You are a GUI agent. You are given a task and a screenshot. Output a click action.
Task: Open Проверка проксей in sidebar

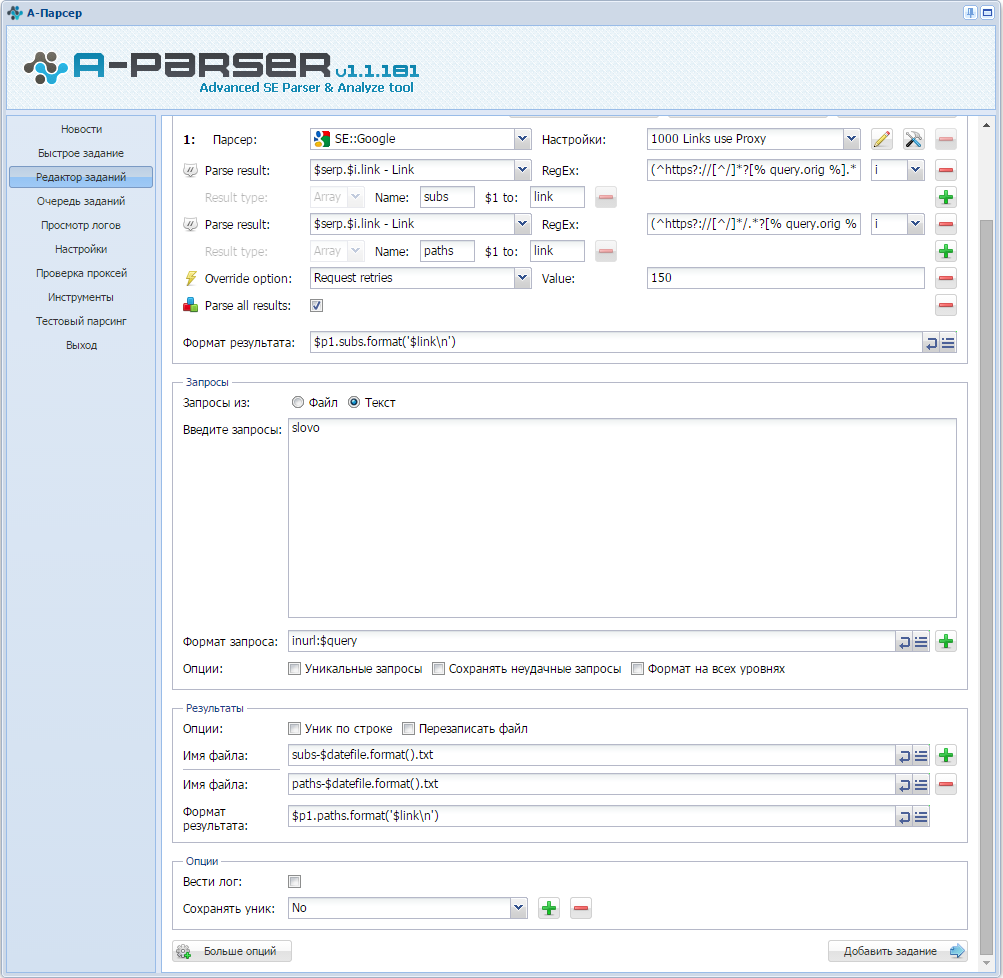(x=81, y=273)
